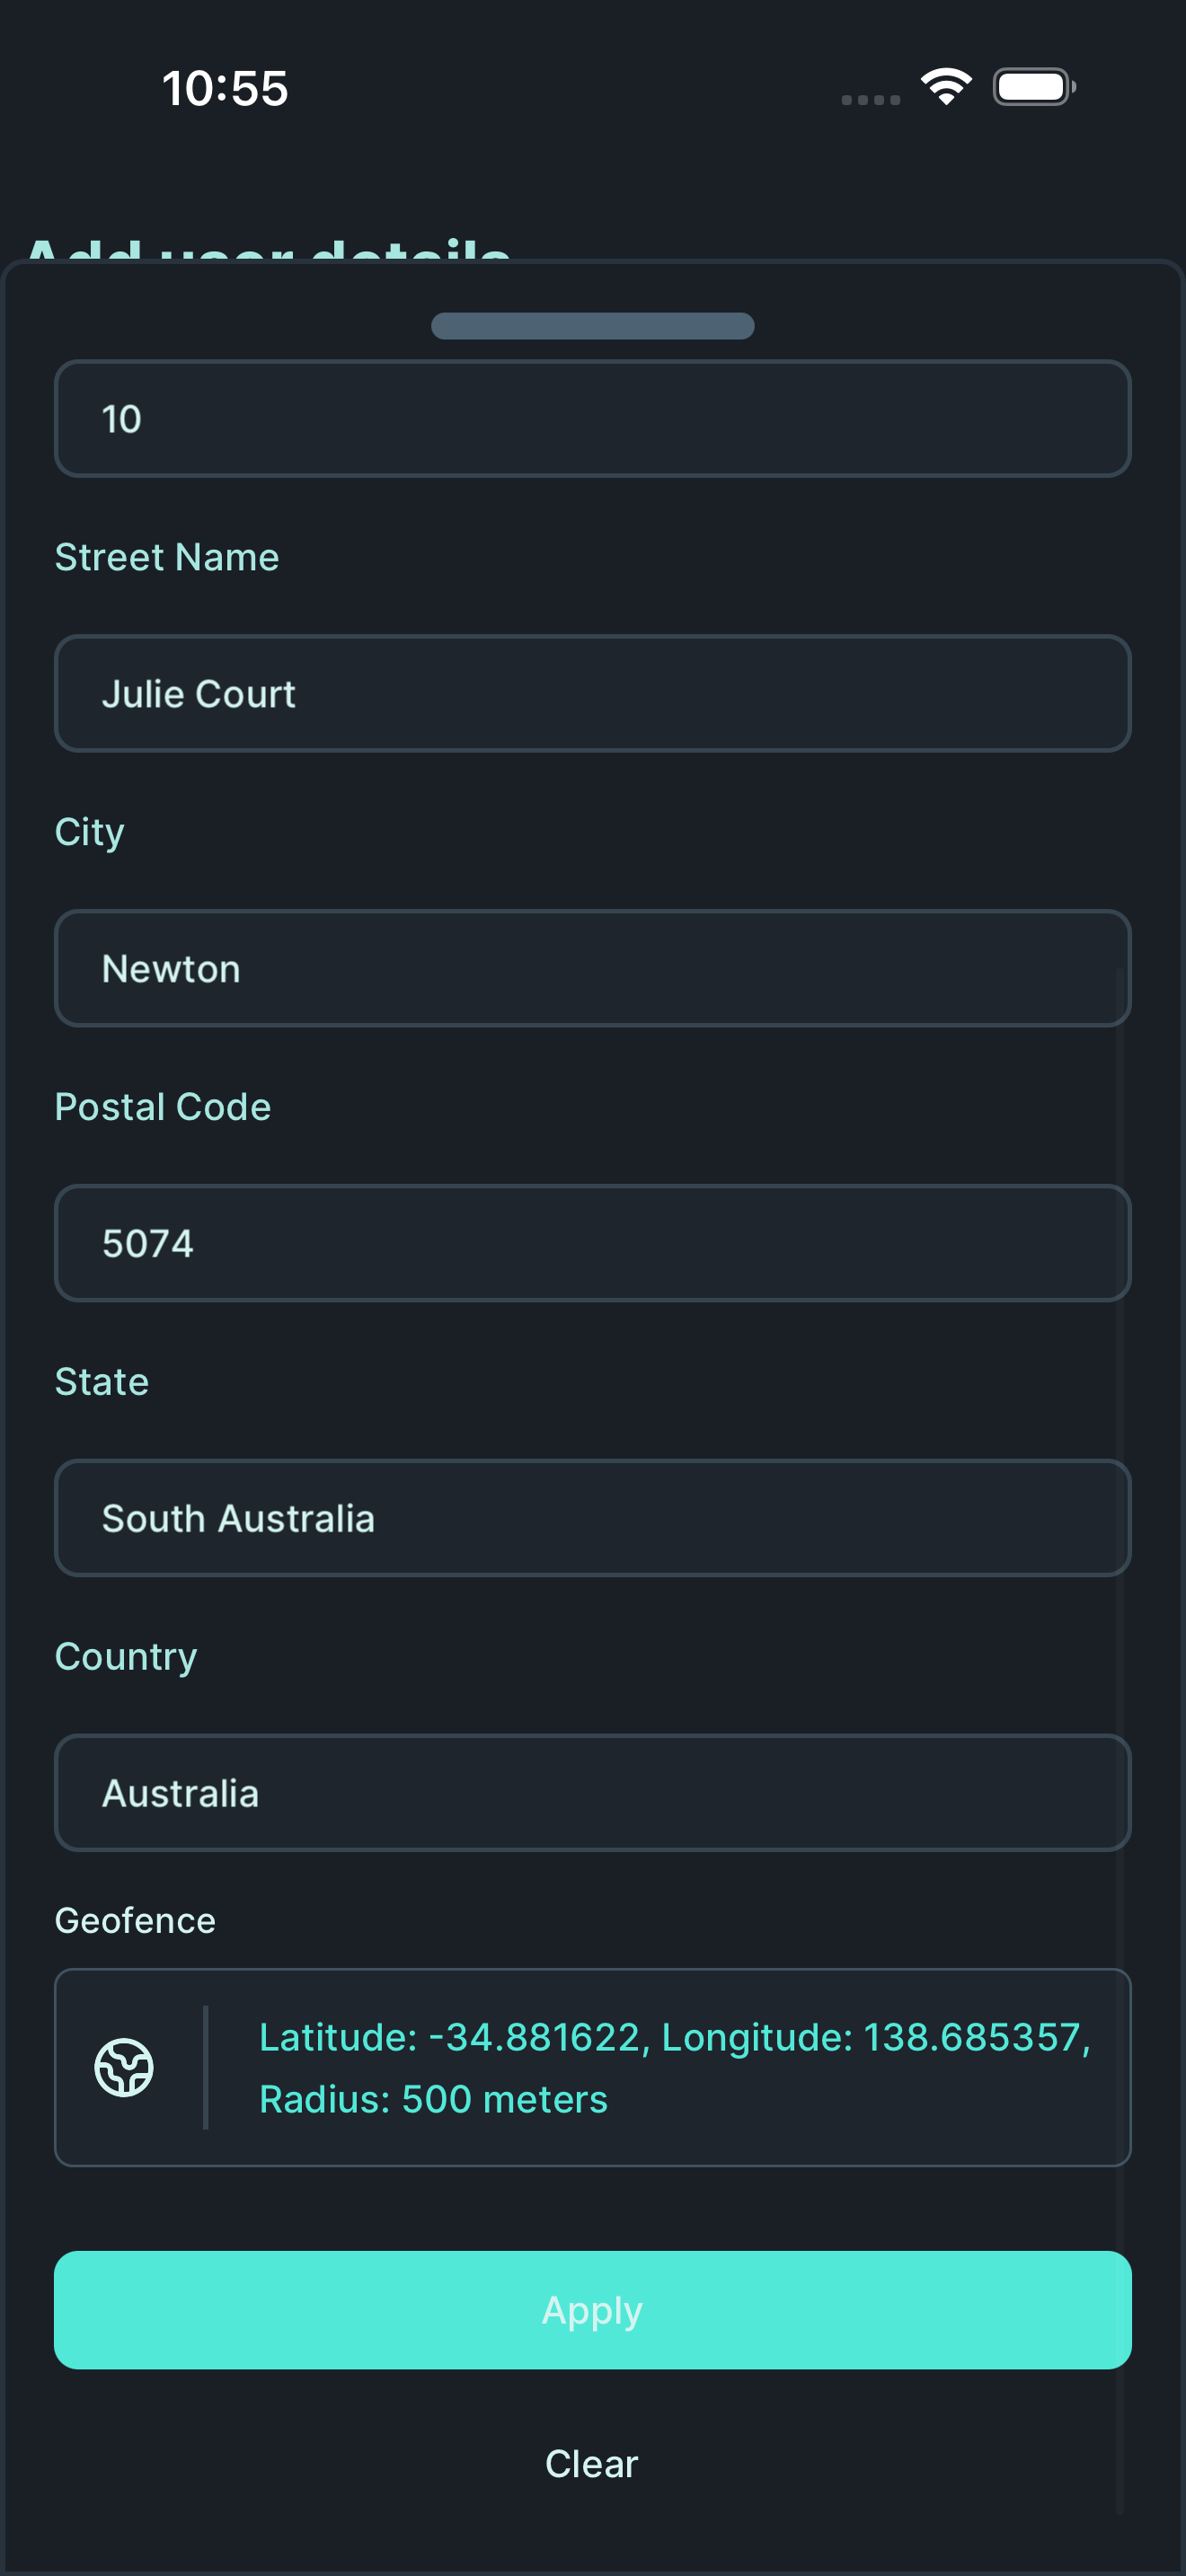Tap the State field showing South Australia
This screenshot has height=2576, width=1186.
click(592, 1518)
